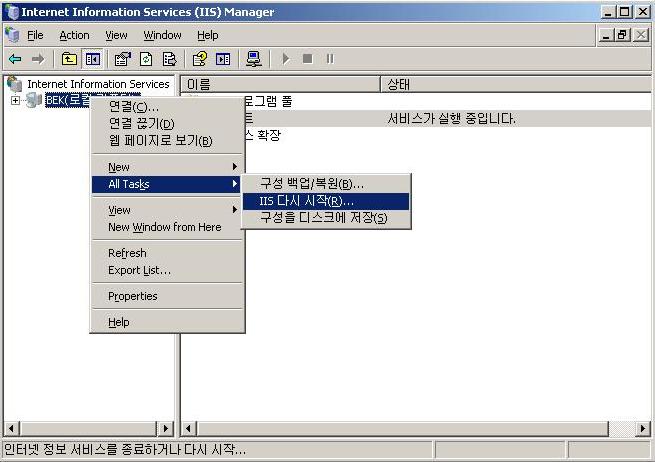This screenshot has height=462, width=655.
Task: Click the MMC icon beside File menu
Action: click(x=12, y=35)
